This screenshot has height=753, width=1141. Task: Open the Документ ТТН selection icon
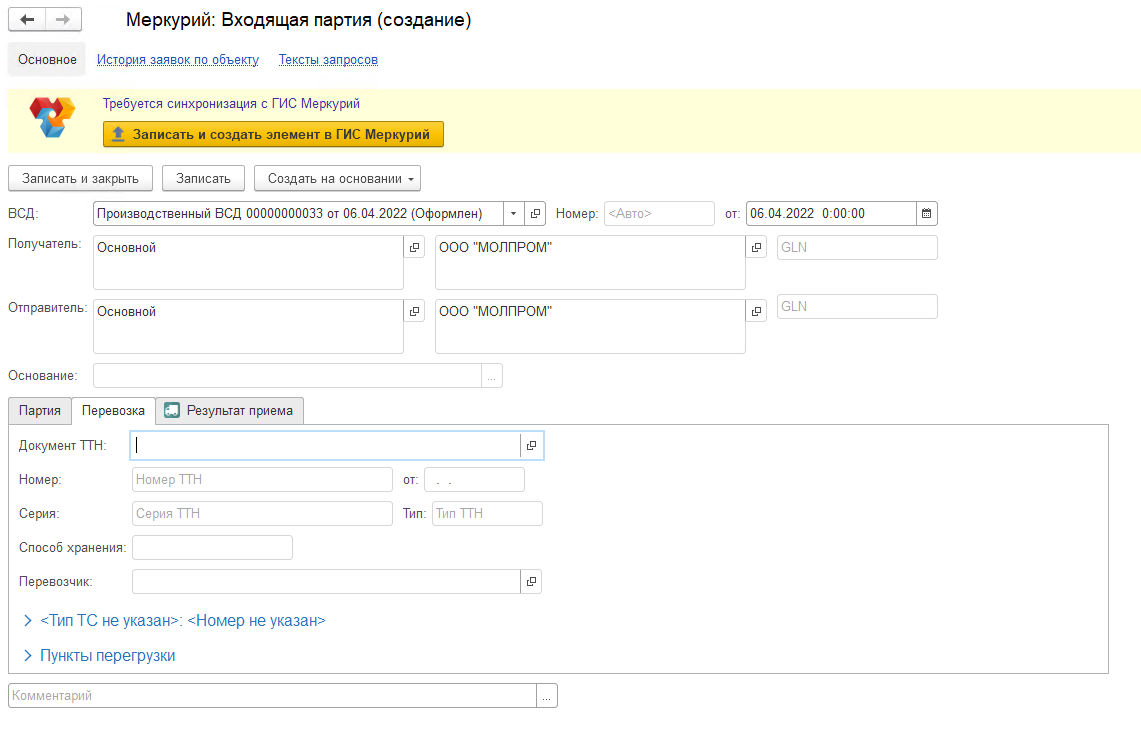pyautogui.click(x=532, y=446)
